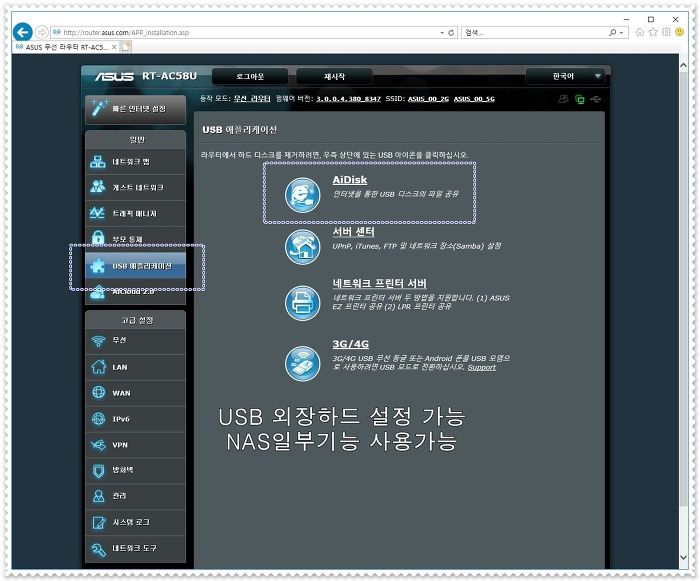The image size is (700, 581).
Task: Click the search magnifier icon
Action: tap(612, 33)
